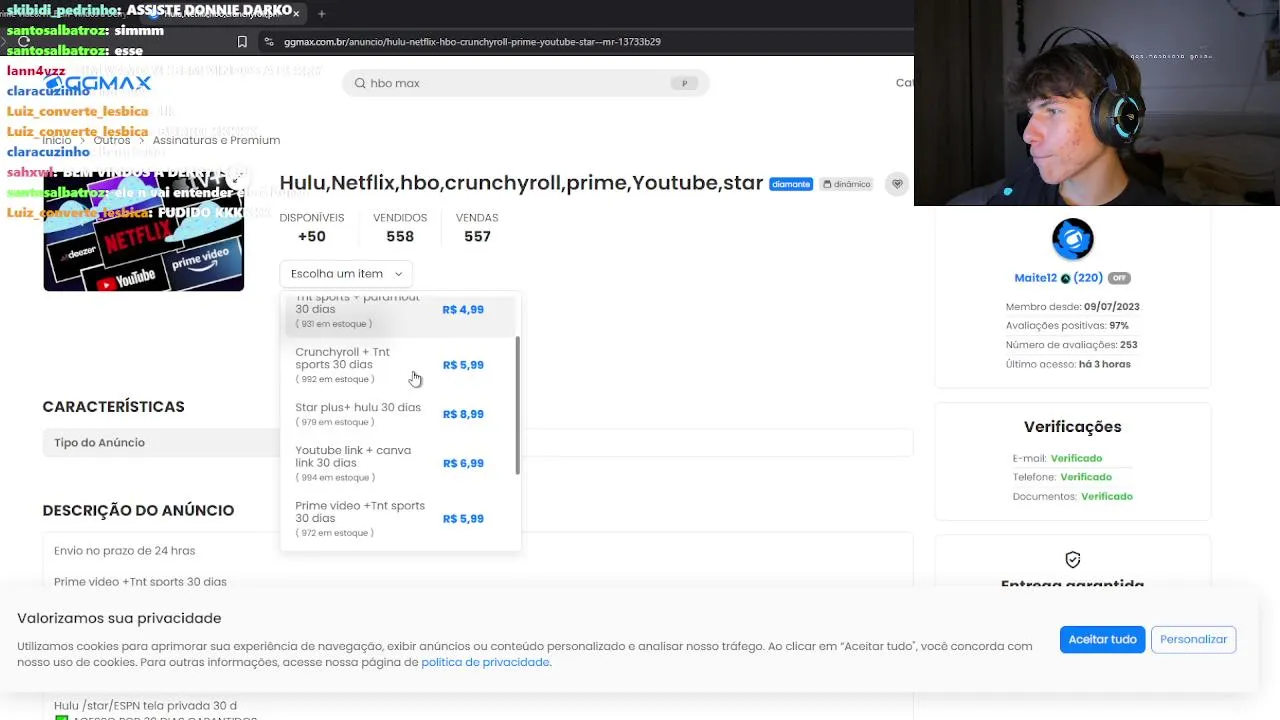Click the CARACTERÍSTICAS heading
Viewport: 1280px width, 720px height.
pos(113,407)
